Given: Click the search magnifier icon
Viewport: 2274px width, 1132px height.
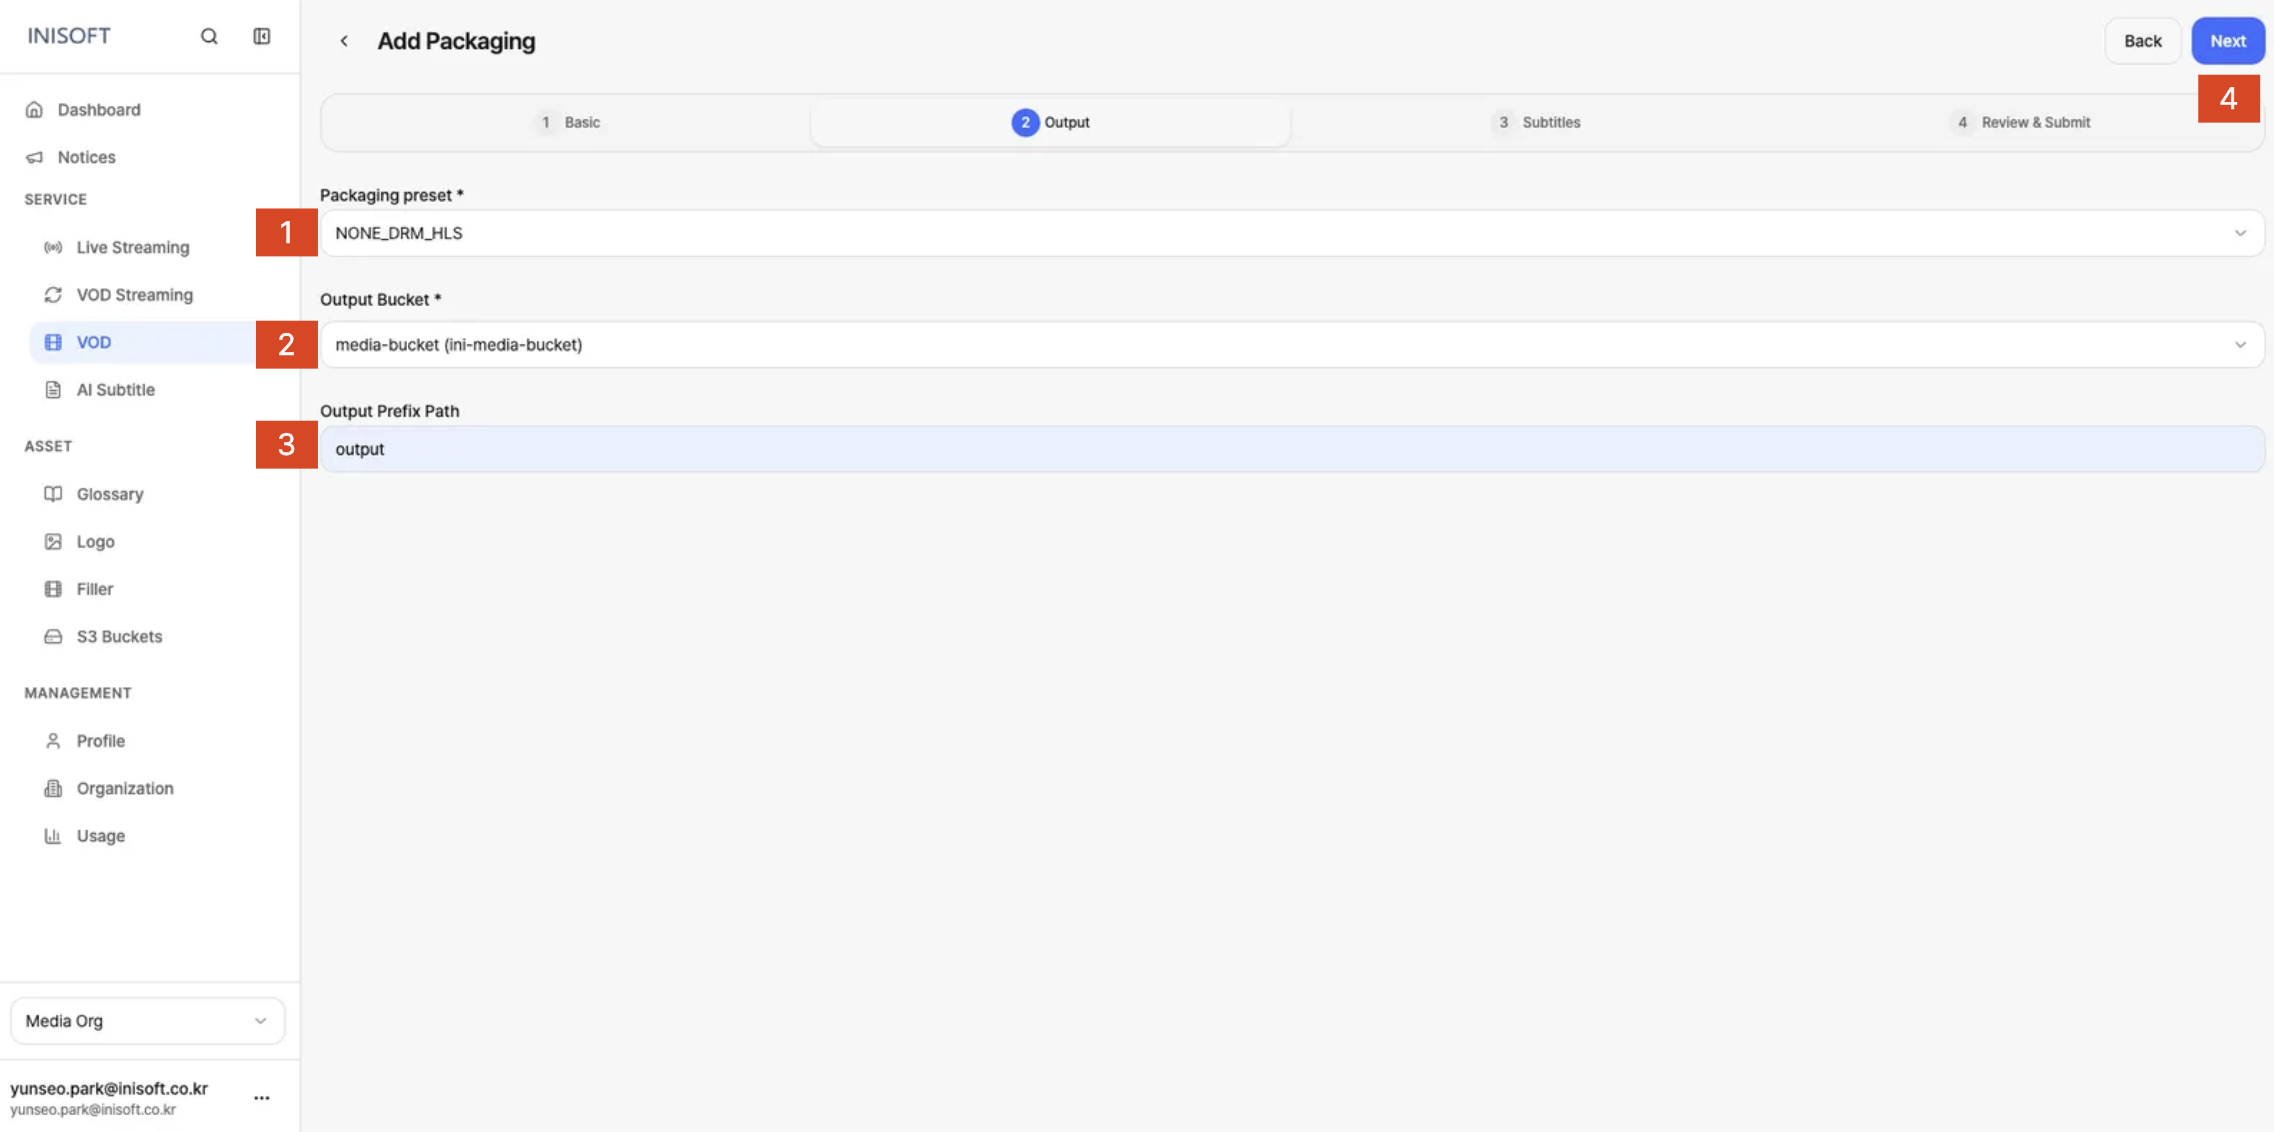Looking at the screenshot, I should (209, 36).
